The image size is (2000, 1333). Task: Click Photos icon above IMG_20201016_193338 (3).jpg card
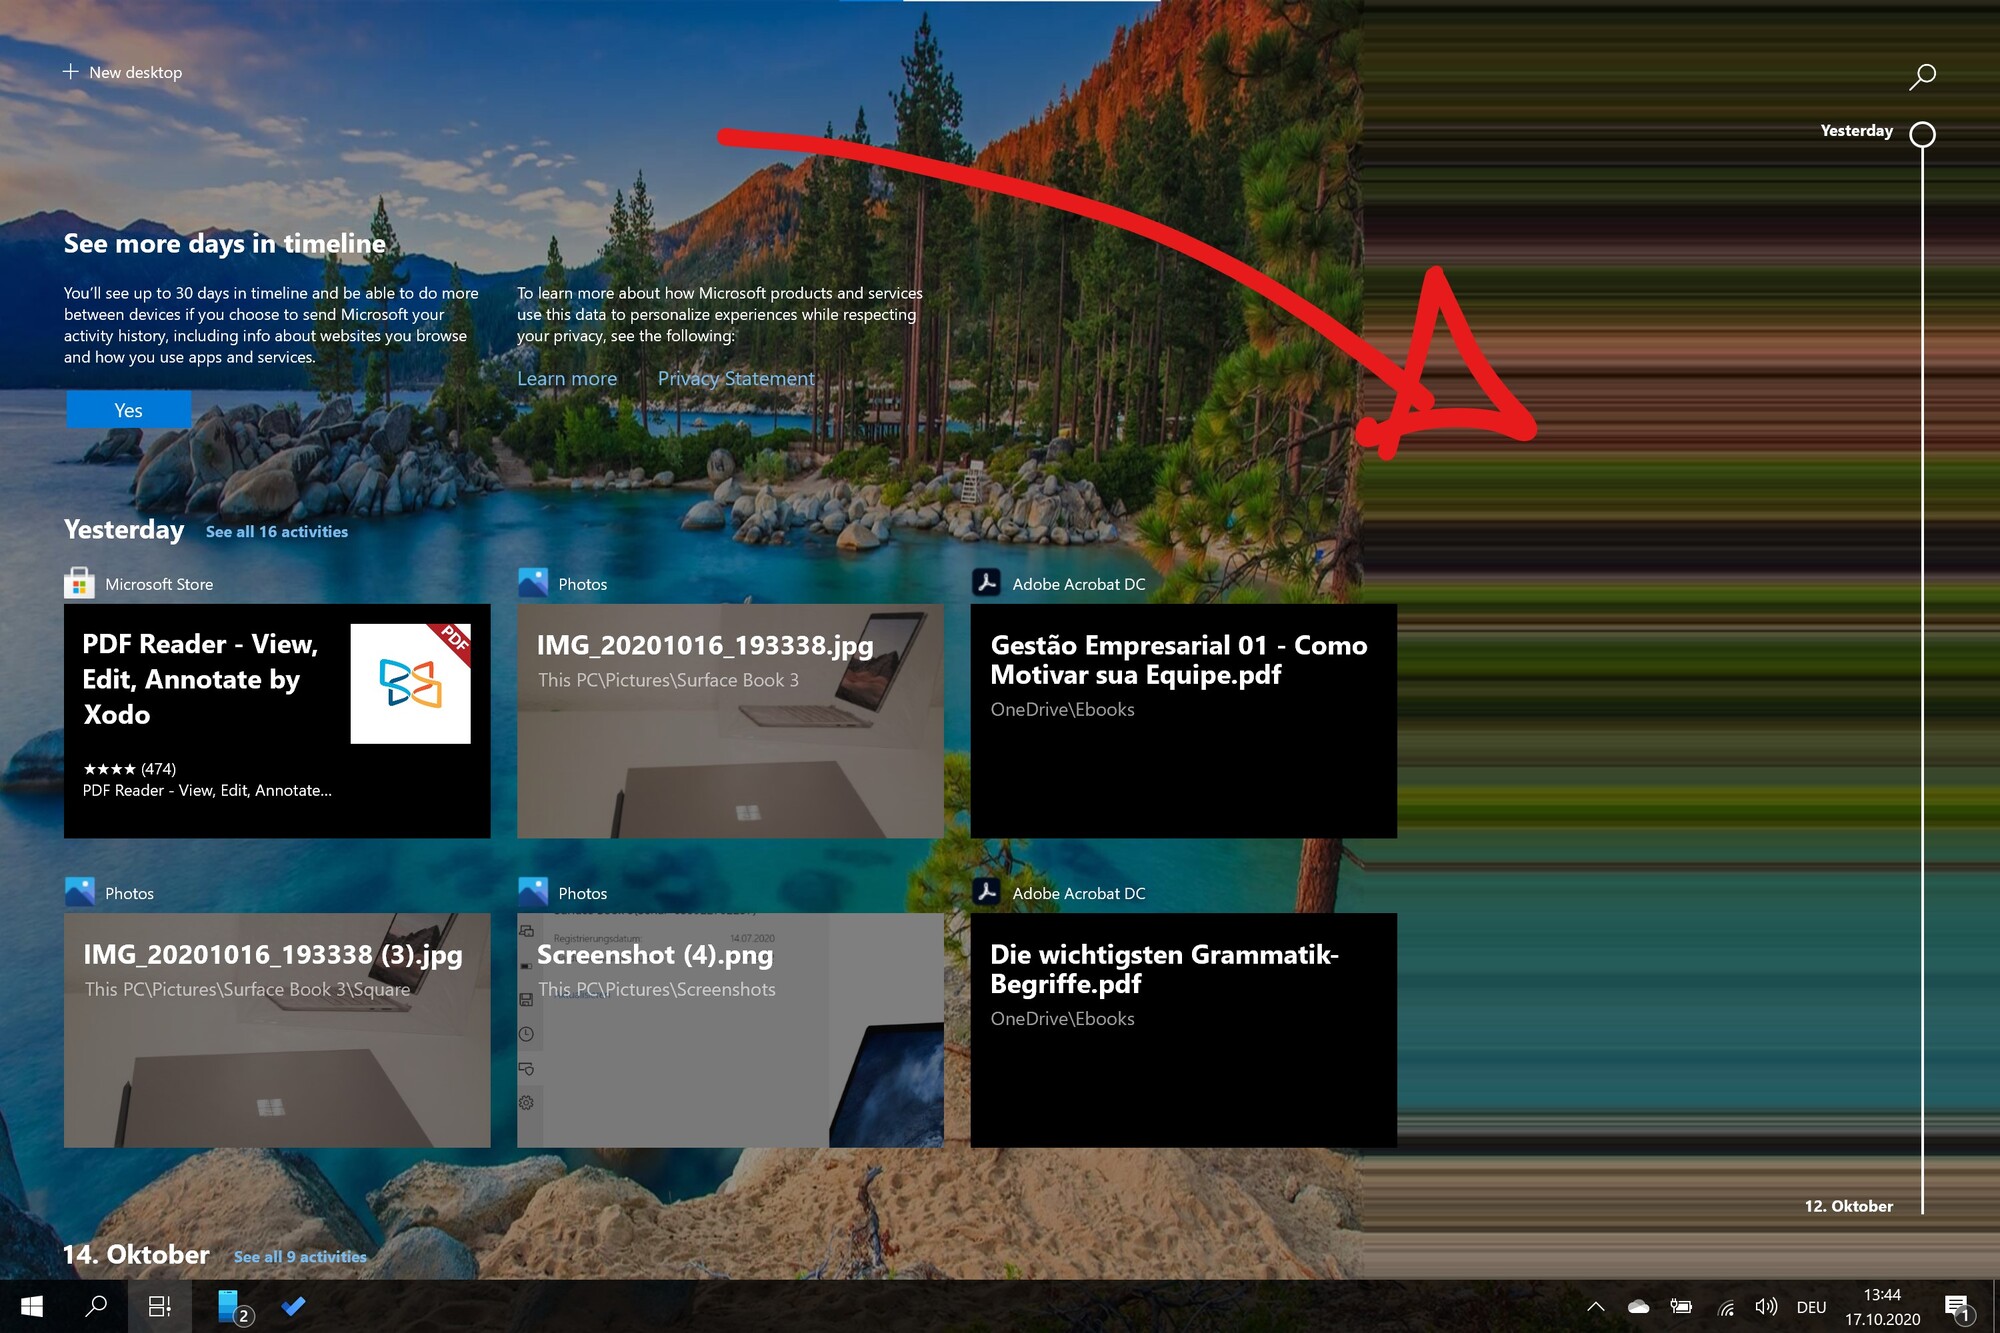point(79,892)
